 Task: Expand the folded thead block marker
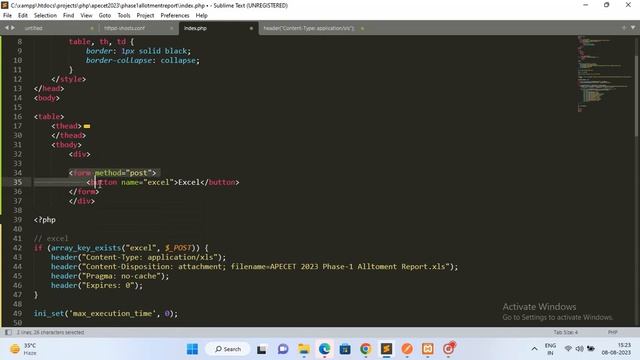[87, 126]
